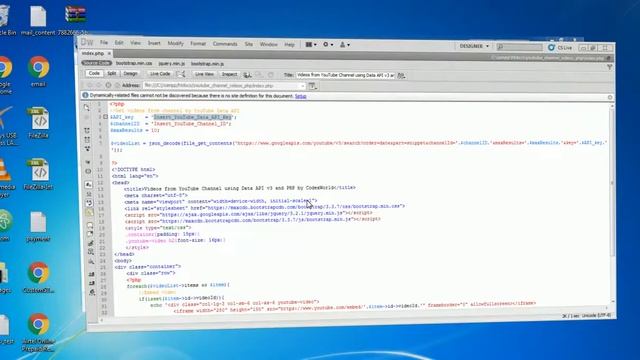Click Recent Snippets icon in coding toolbar

pos(91,252)
